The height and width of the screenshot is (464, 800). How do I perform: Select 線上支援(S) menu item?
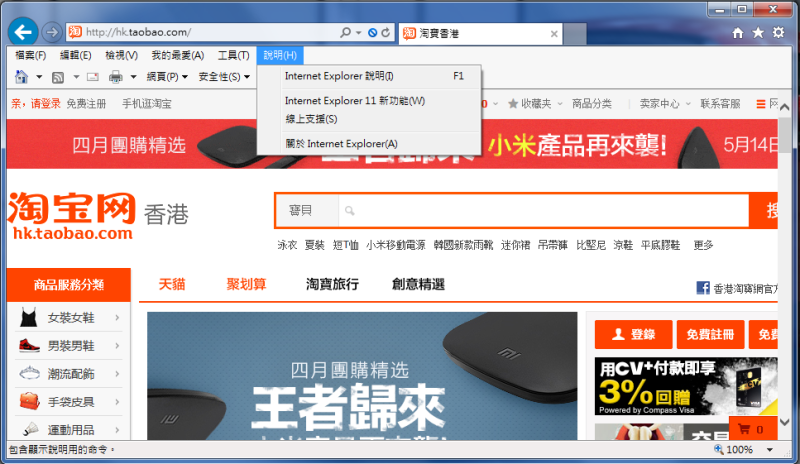coord(369,119)
